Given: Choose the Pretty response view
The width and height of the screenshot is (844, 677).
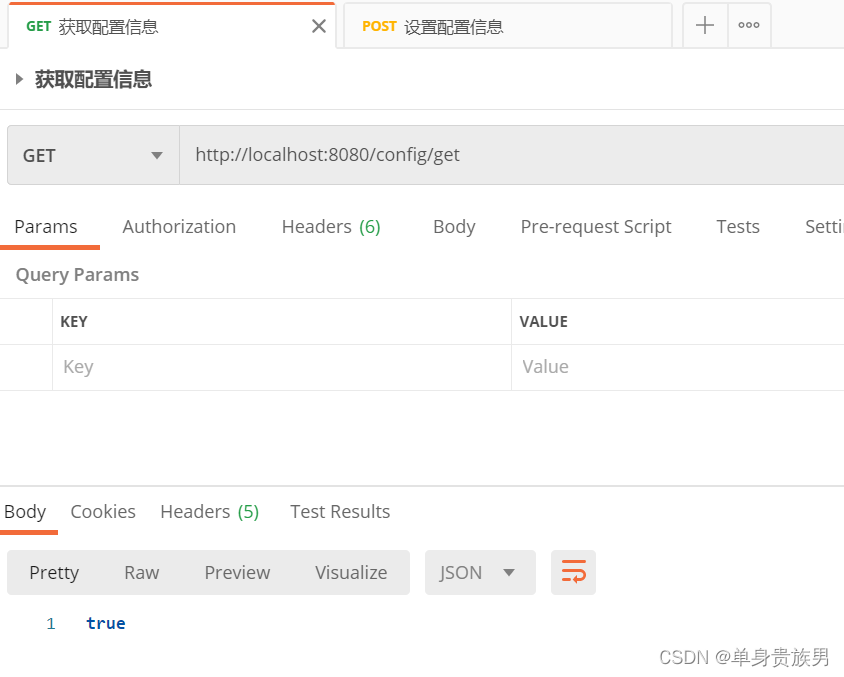Looking at the screenshot, I should pyautogui.click(x=54, y=572).
